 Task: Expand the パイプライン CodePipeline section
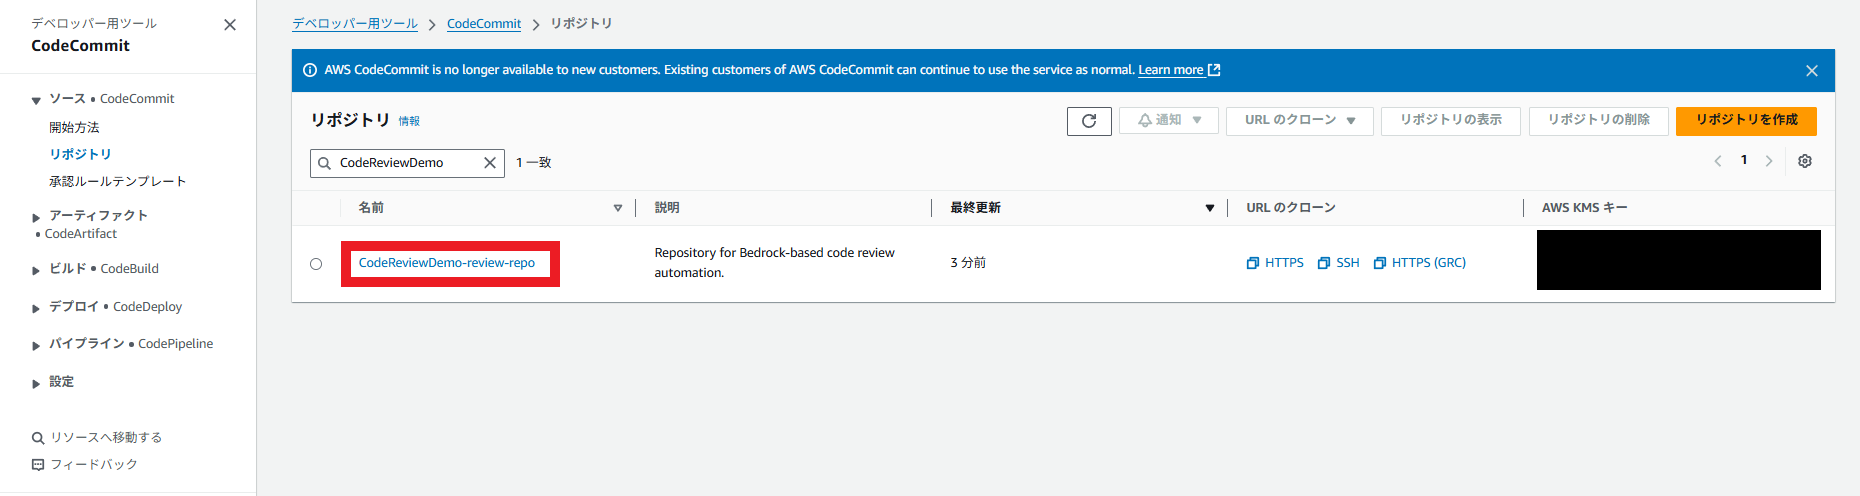click(36, 345)
